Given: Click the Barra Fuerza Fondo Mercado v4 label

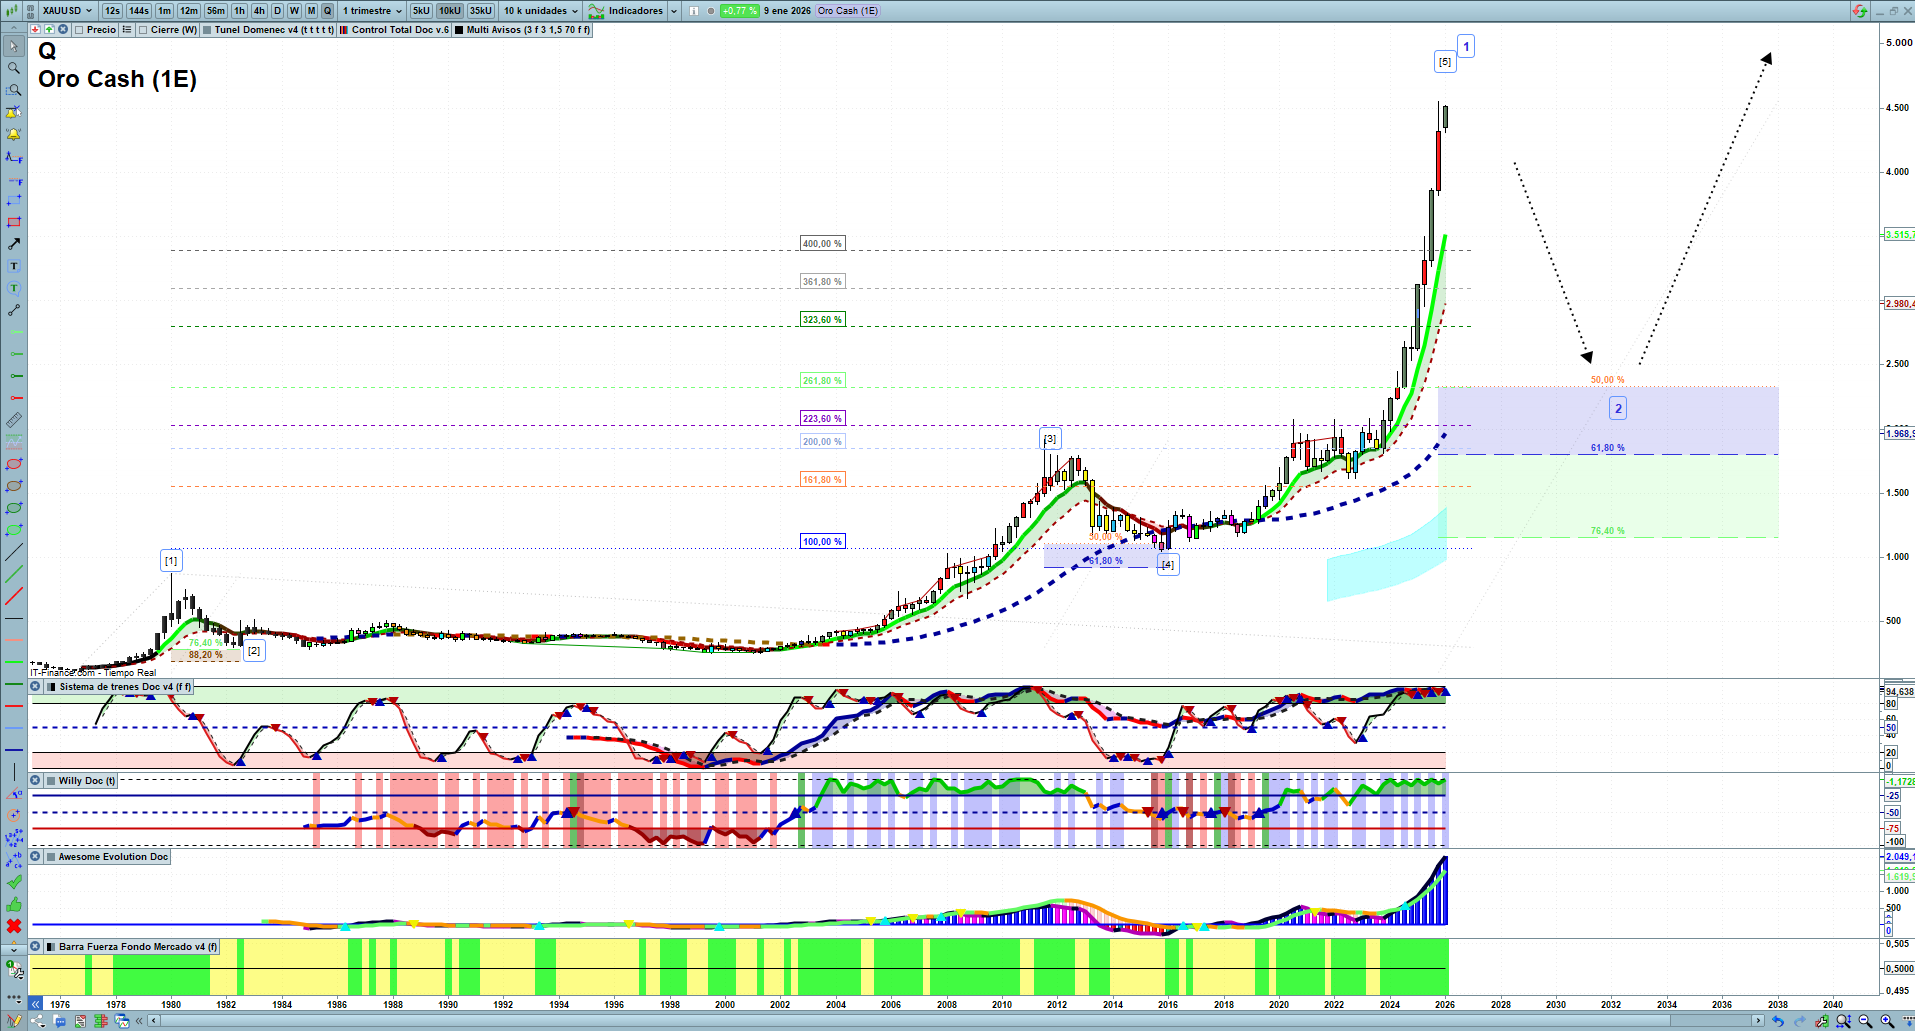Looking at the screenshot, I should coord(138,947).
